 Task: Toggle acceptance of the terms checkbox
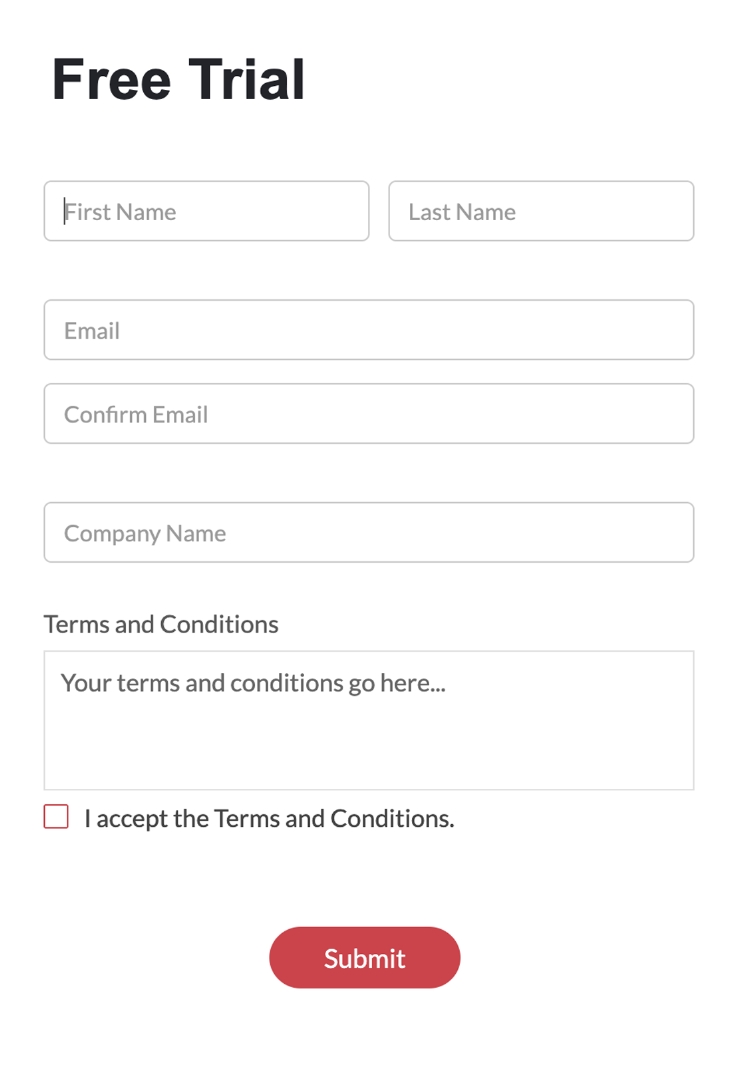[x=56, y=817]
